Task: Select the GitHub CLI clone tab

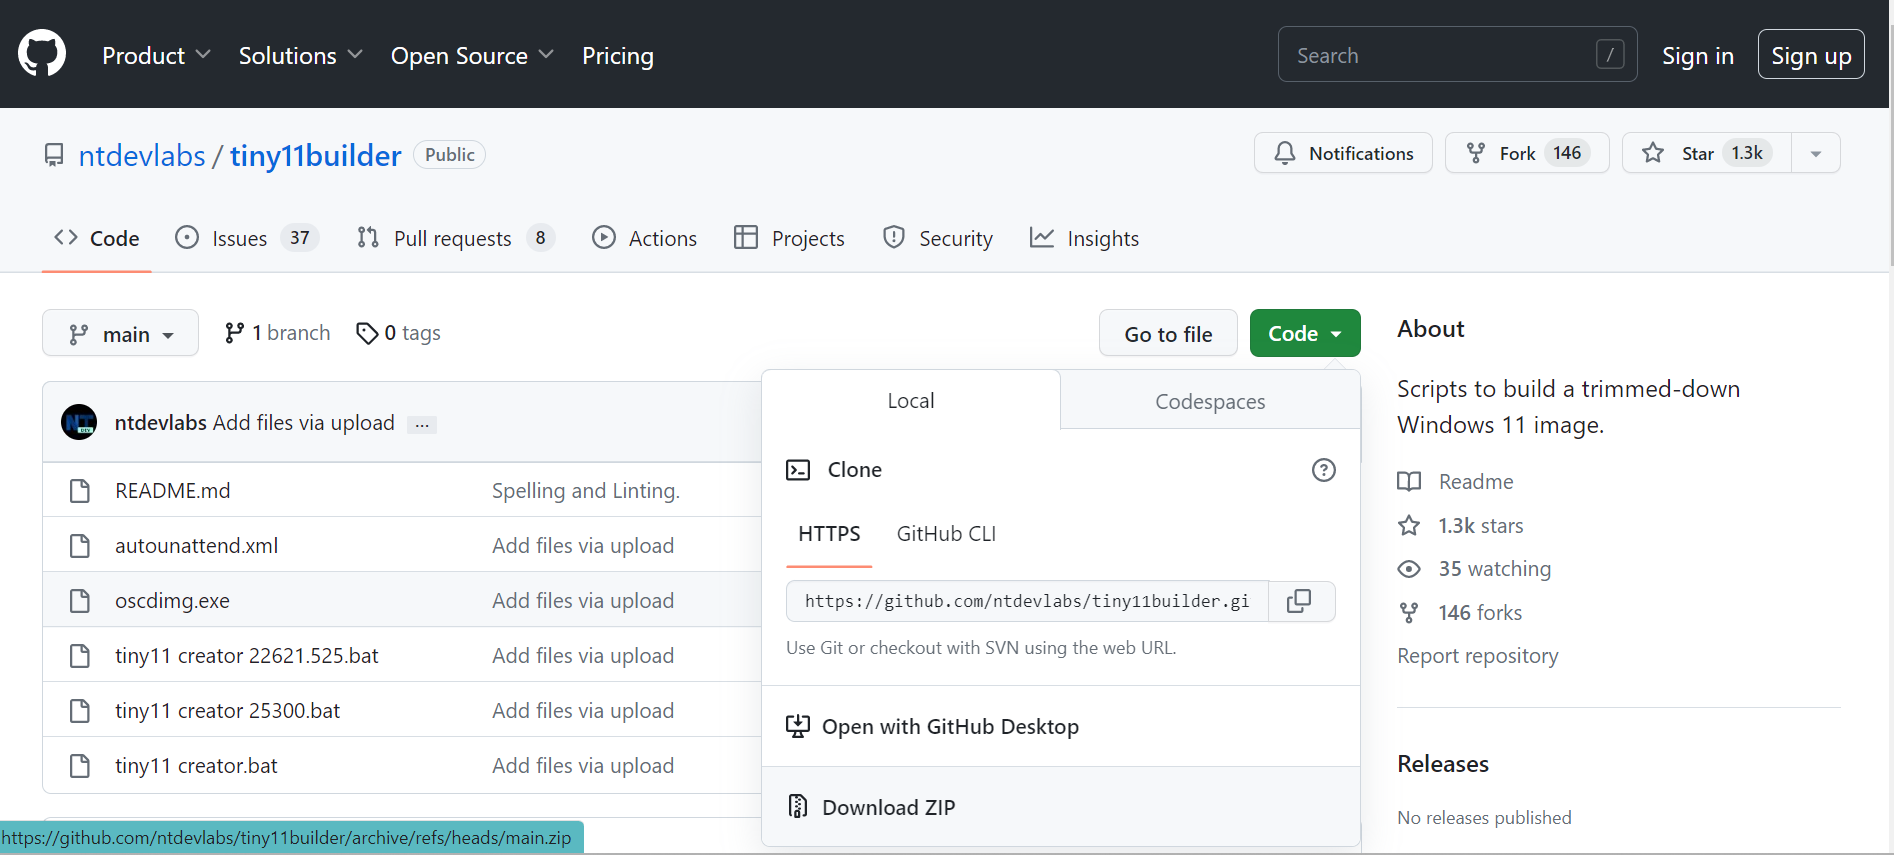Action: point(946,534)
